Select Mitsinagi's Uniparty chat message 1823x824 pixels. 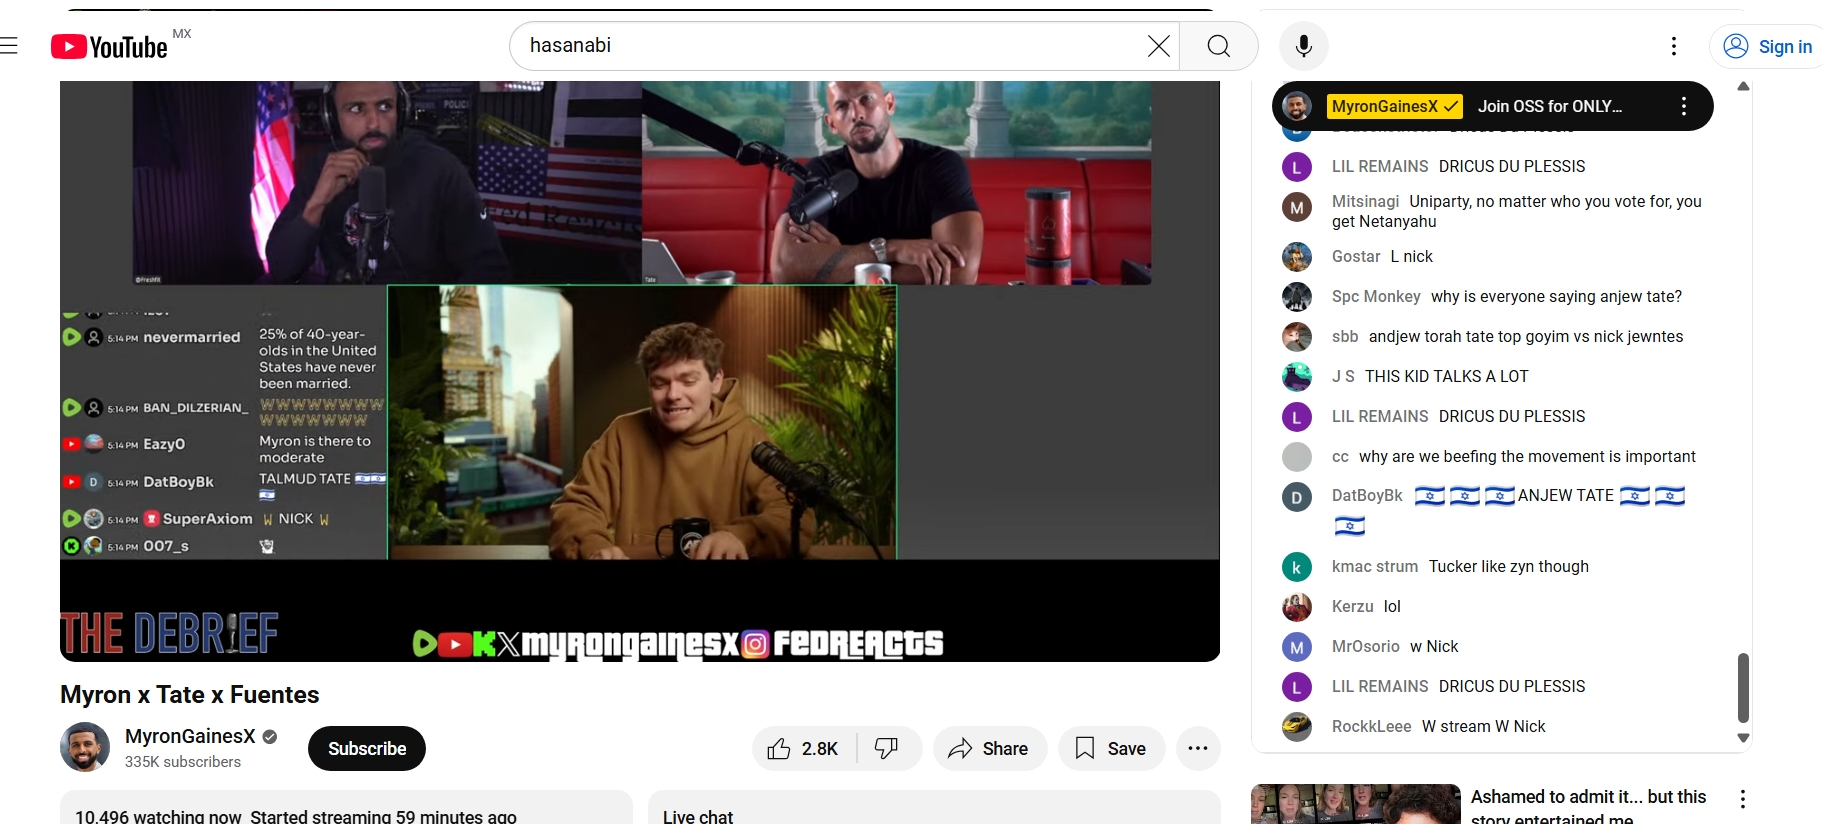pyautogui.click(x=1516, y=211)
